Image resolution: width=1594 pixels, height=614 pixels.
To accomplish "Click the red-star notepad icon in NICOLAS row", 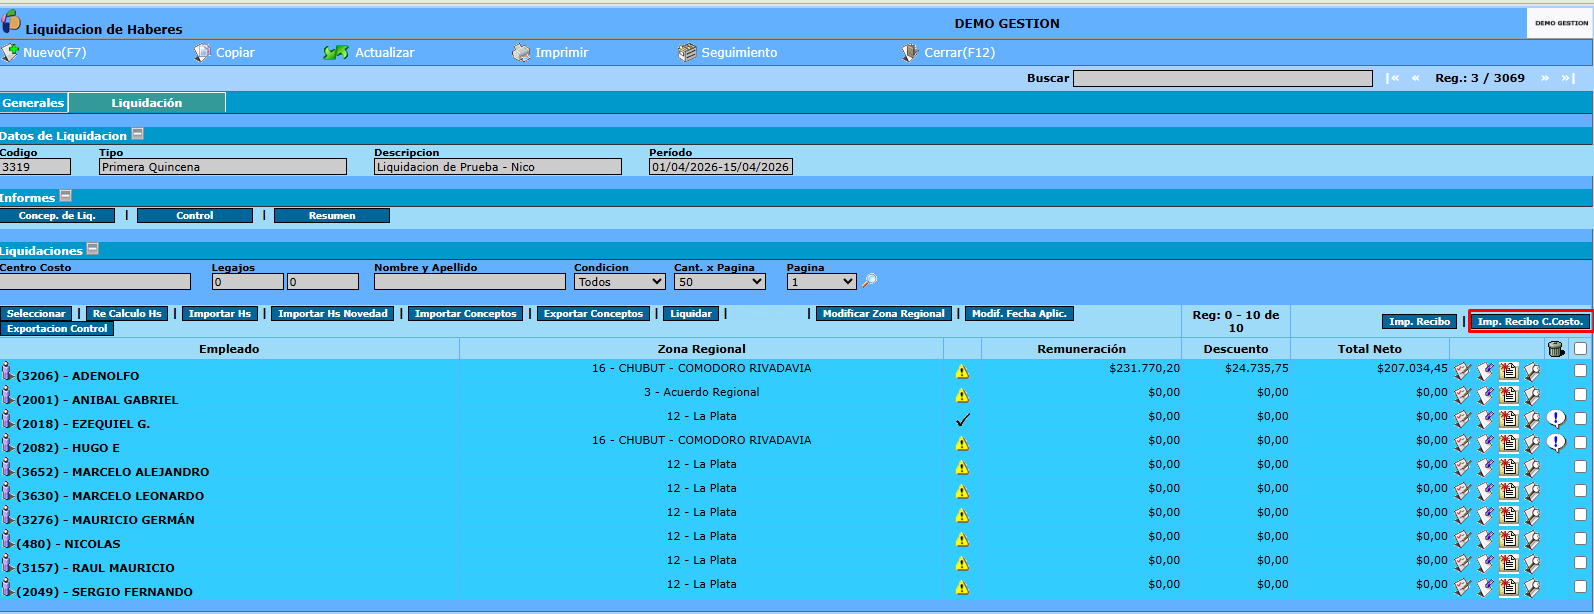I will coord(1509,539).
